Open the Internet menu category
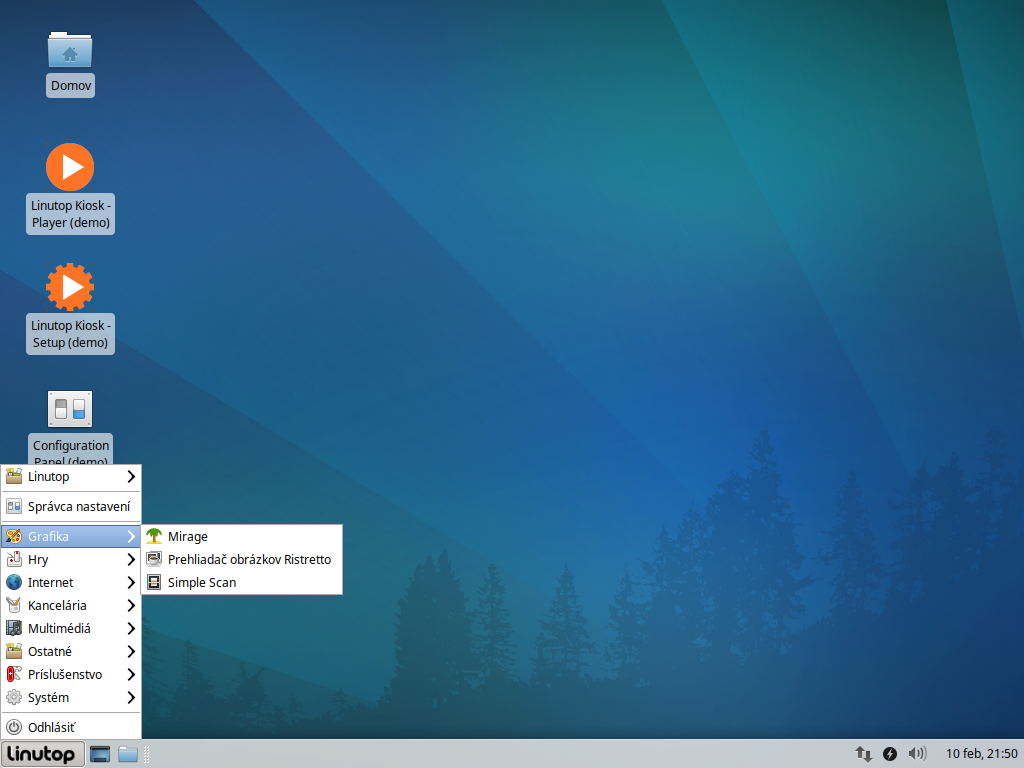This screenshot has width=1024, height=768. [x=71, y=582]
